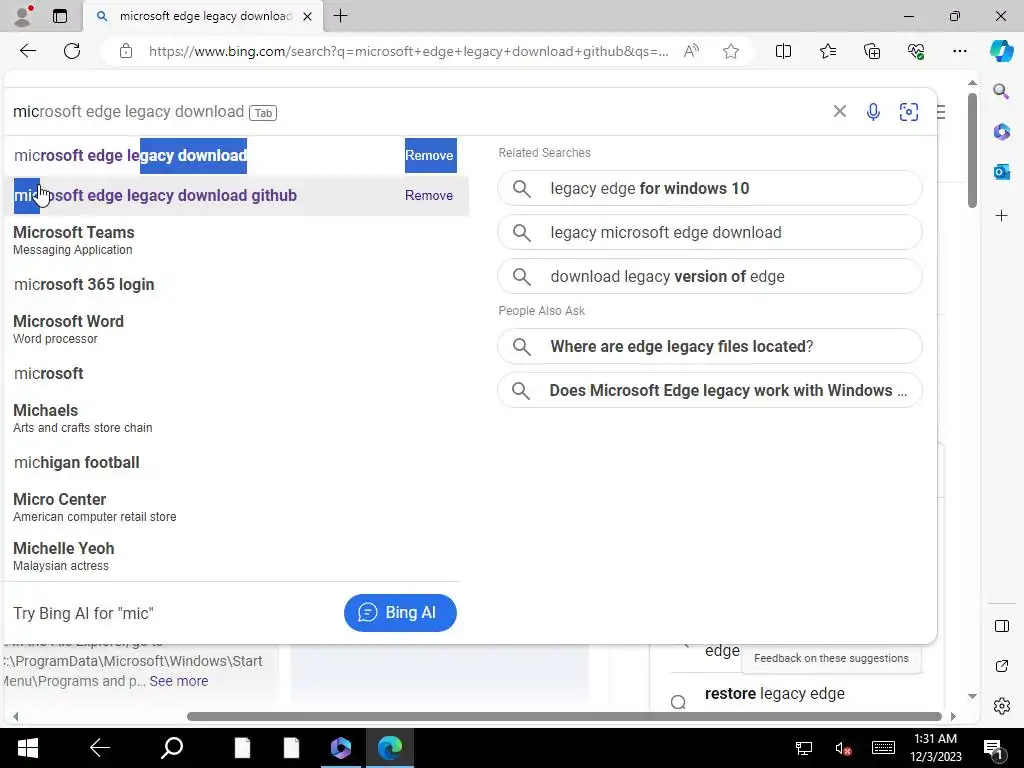Choose Michelle Yeoh suggestion
Image resolution: width=1024 pixels, height=768 pixels.
236,556
